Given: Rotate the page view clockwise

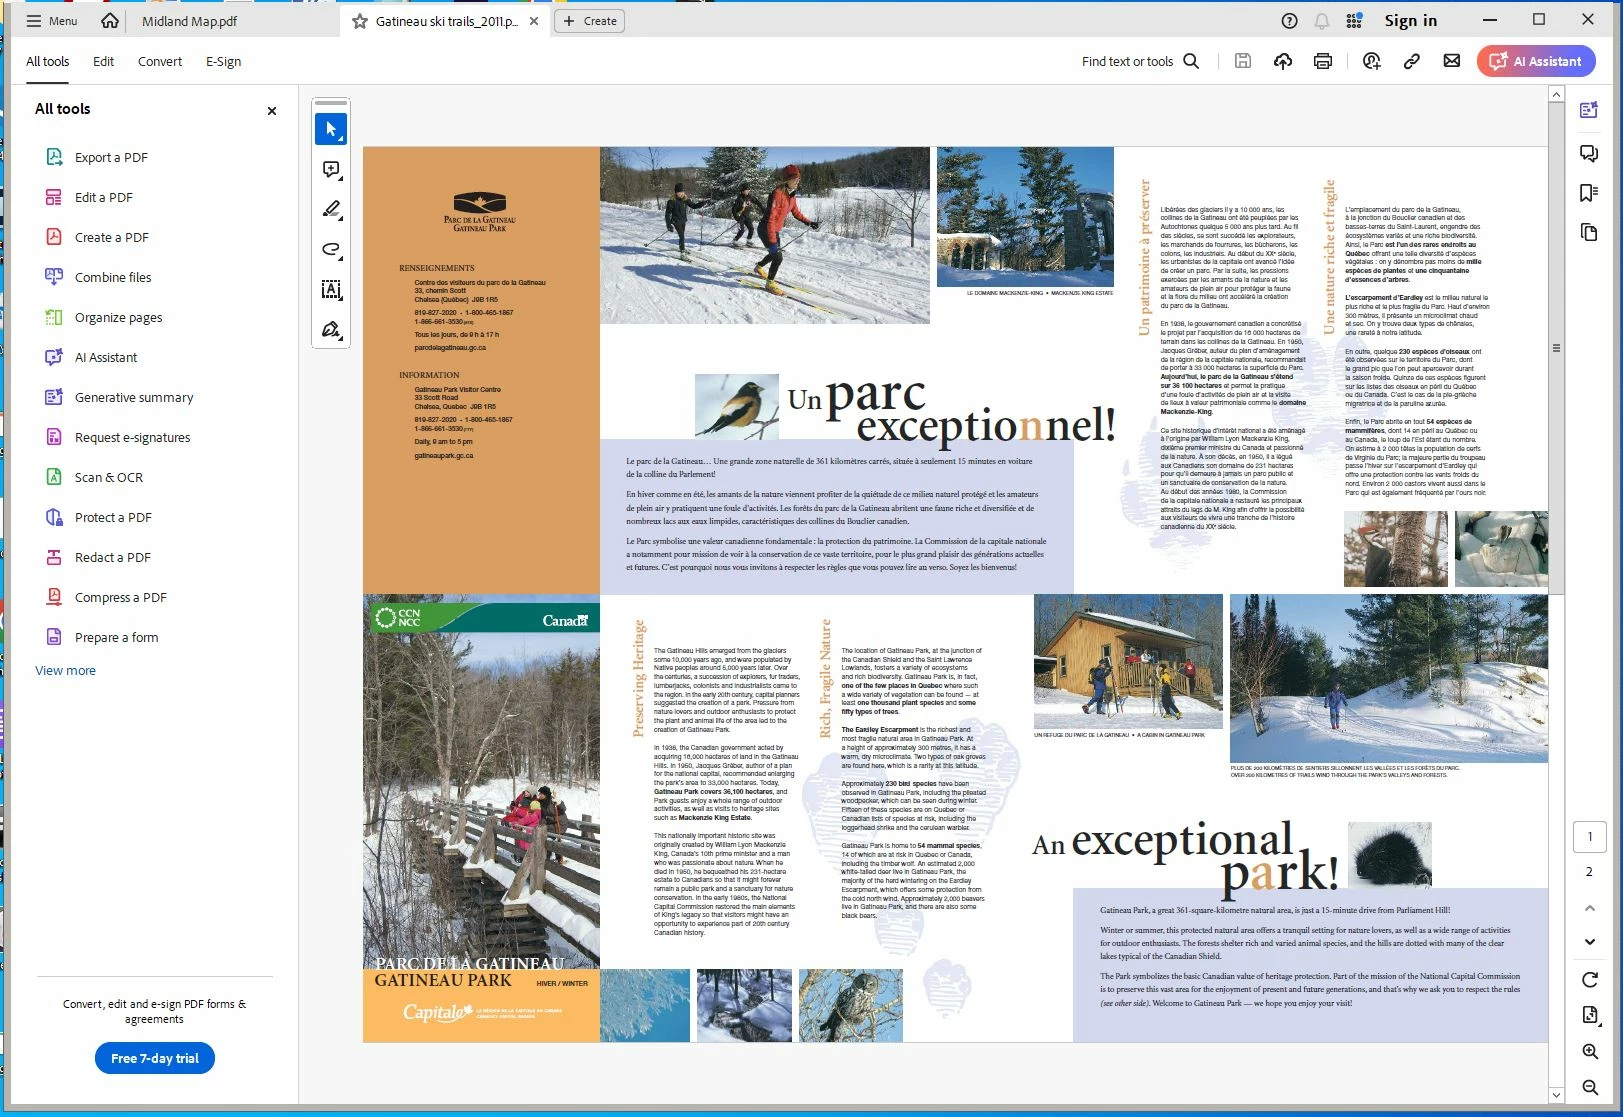Looking at the screenshot, I should coord(1590,980).
